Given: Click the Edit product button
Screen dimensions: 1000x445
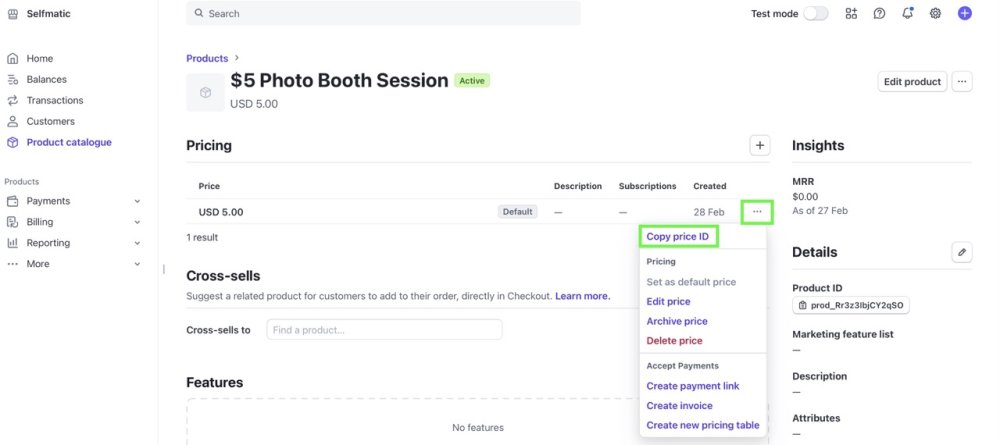Looking at the screenshot, I should click(x=912, y=82).
